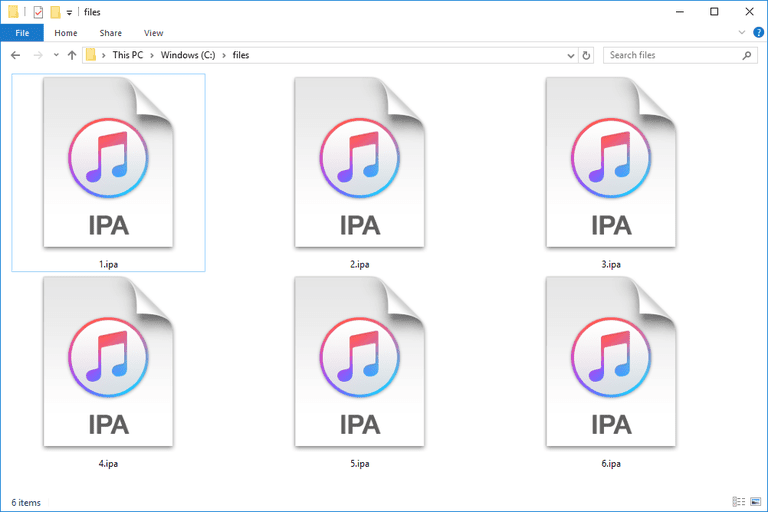This screenshot has width=768, height=512.
Task: Expand the ribbon with the chevron
Action: pyautogui.click(x=742, y=32)
